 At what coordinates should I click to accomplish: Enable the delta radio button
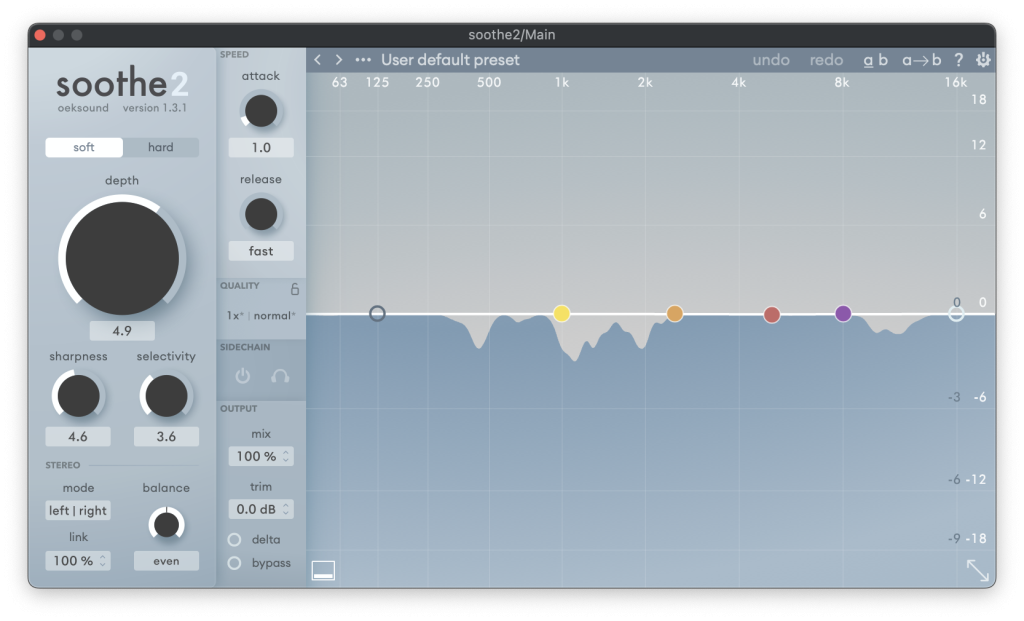[235, 540]
